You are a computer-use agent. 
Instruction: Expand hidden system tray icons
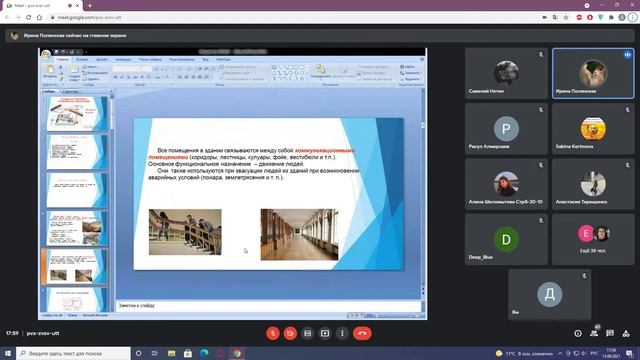point(560,353)
